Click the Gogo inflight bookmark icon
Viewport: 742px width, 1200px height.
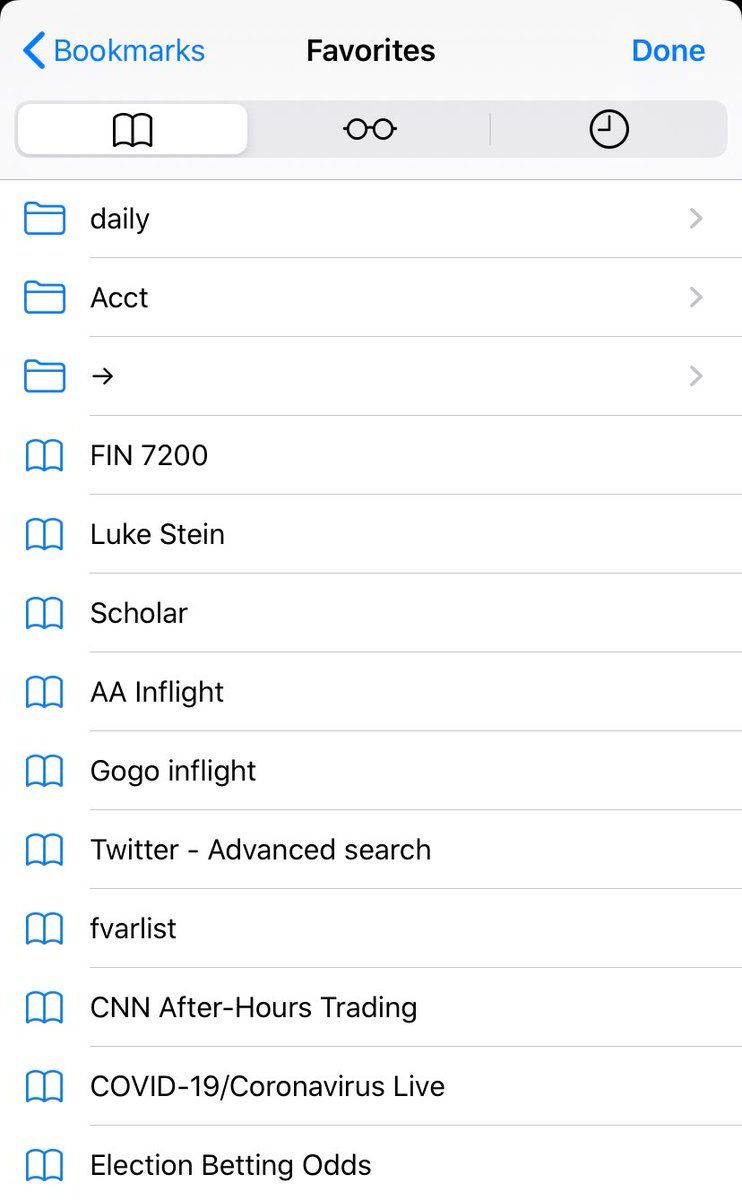click(44, 771)
